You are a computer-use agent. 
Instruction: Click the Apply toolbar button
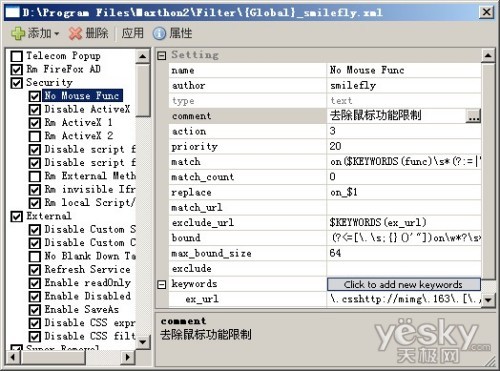click(x=133, y=33)
